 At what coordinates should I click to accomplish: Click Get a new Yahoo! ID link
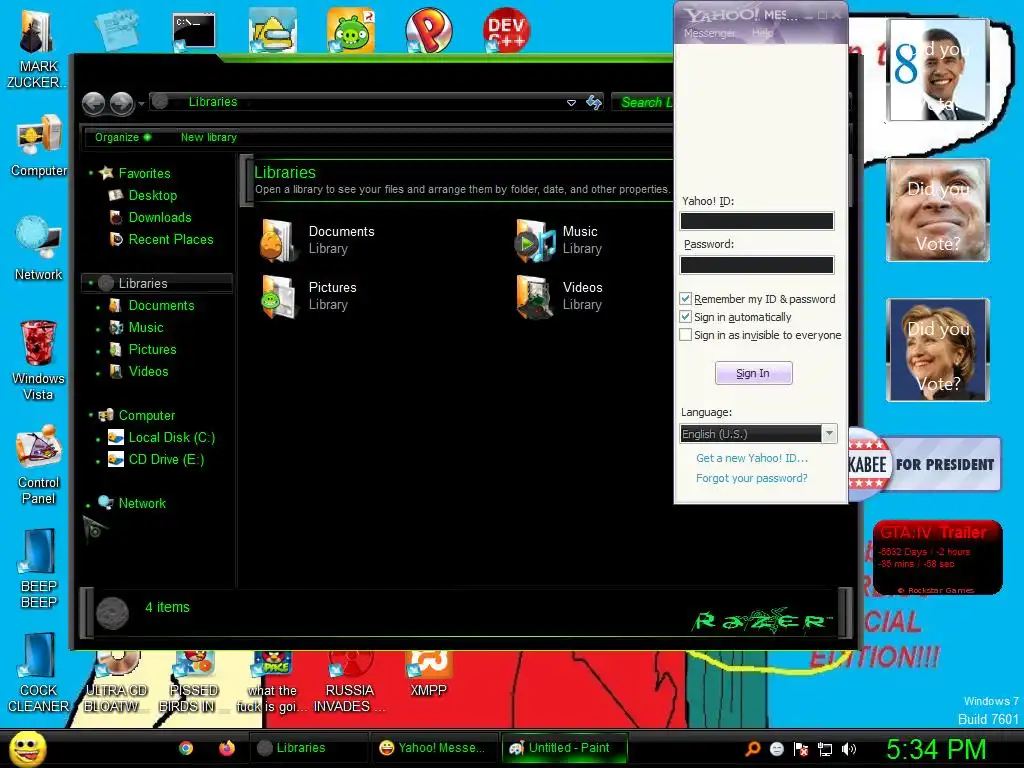[x=752, y=458]
